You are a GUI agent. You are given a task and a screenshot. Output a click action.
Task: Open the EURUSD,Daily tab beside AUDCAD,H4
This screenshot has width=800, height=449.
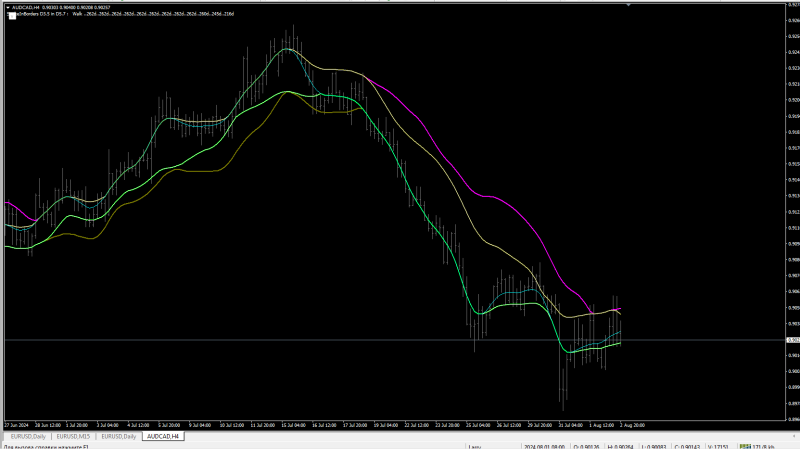[x=118, y=437]
